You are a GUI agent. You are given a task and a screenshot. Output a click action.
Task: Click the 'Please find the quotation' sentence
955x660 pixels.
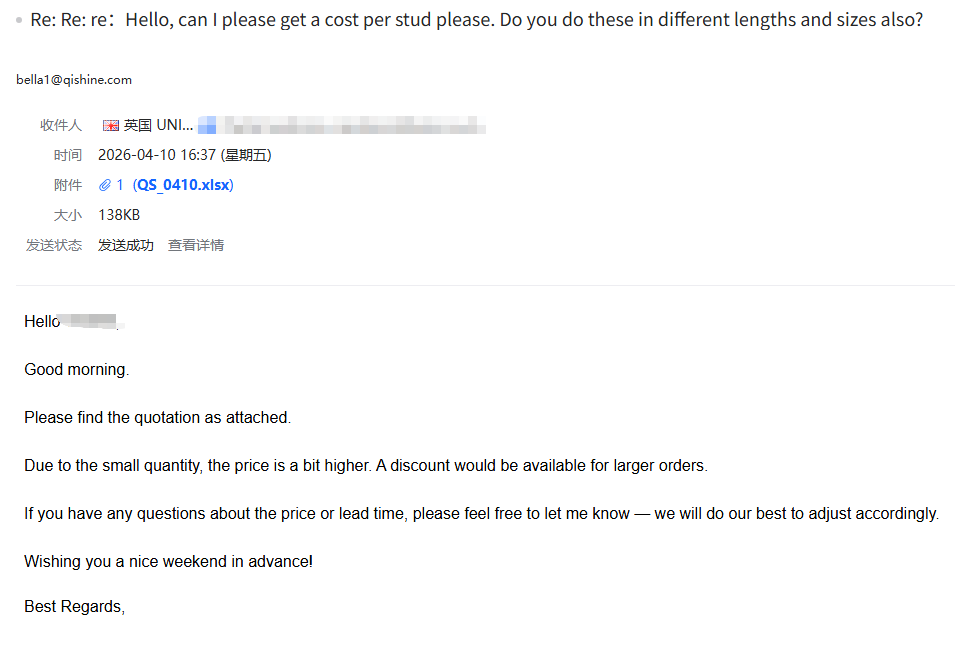(x=158, y=418)
